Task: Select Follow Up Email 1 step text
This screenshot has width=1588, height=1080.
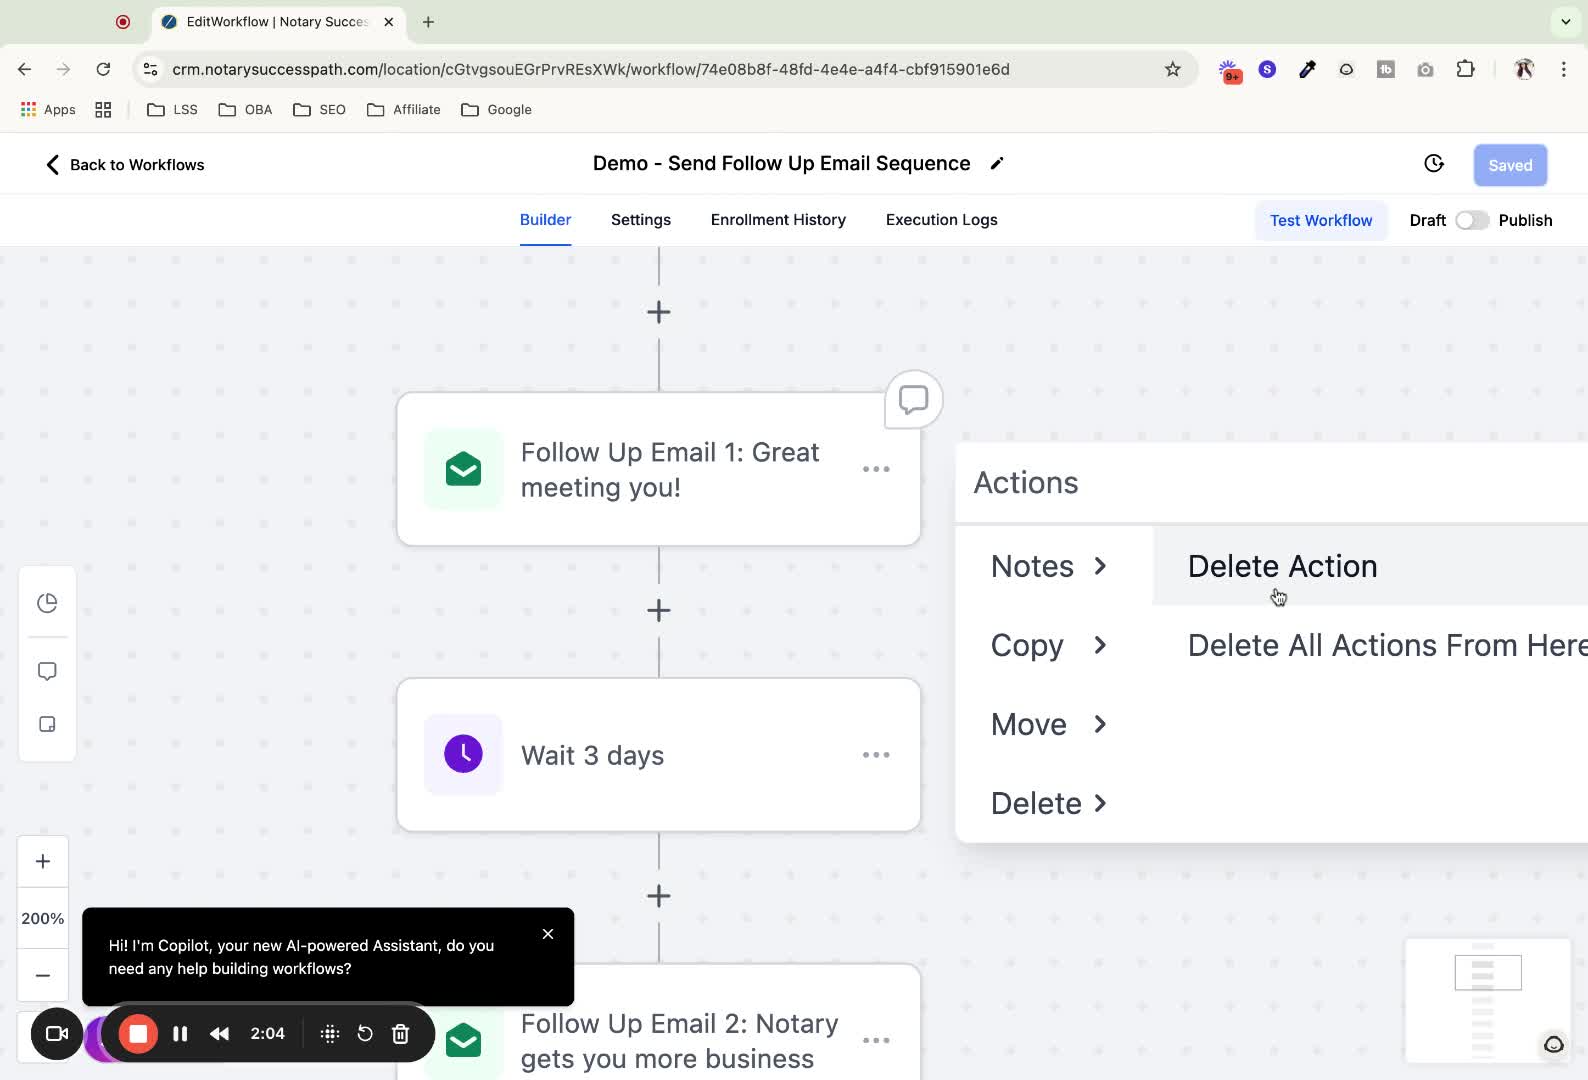Action: click(670, 469)
